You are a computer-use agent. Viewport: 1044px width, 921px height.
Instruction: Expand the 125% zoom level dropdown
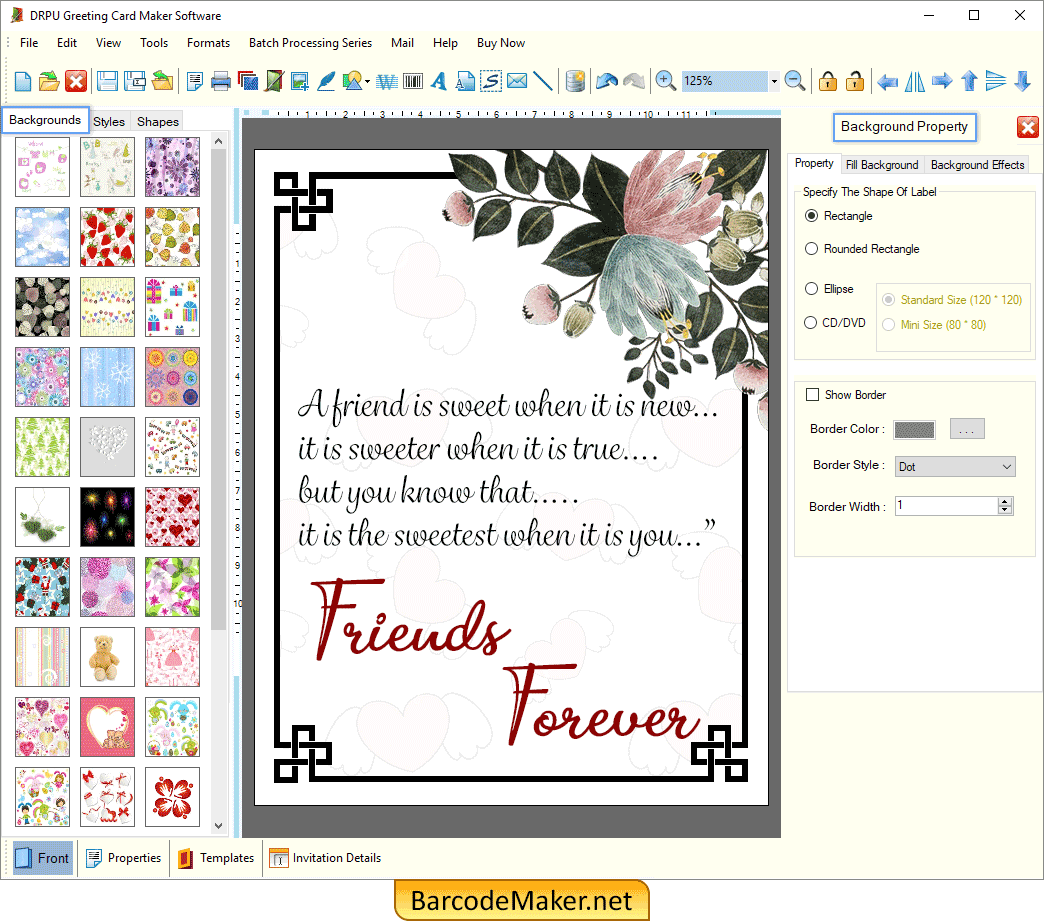click(x=774, y=81)
